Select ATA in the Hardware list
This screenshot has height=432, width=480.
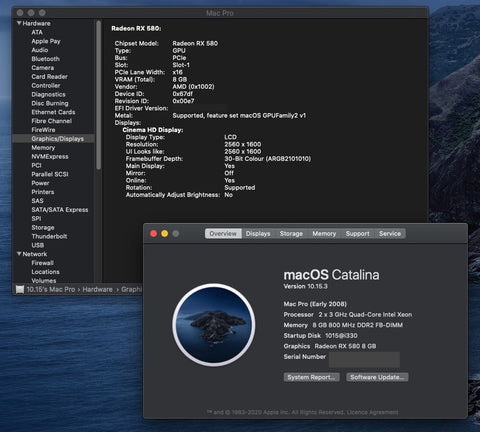pos(37,32)
